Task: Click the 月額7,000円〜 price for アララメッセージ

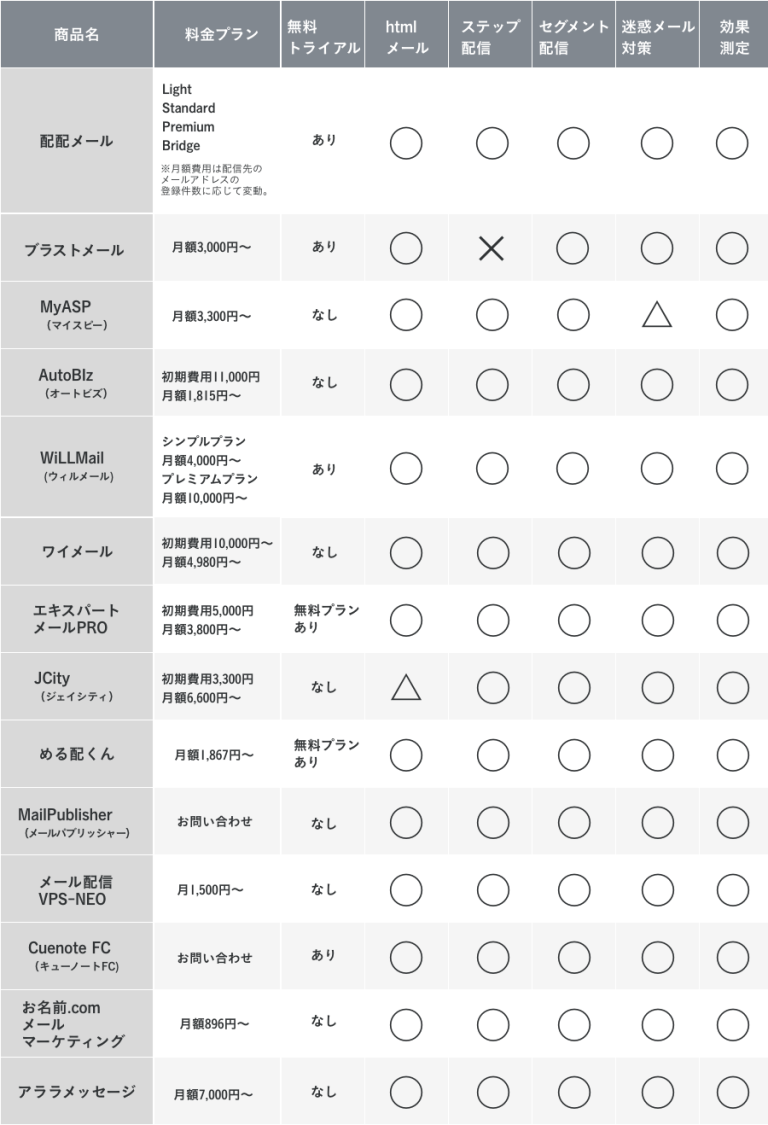Action: [211, 1093]
